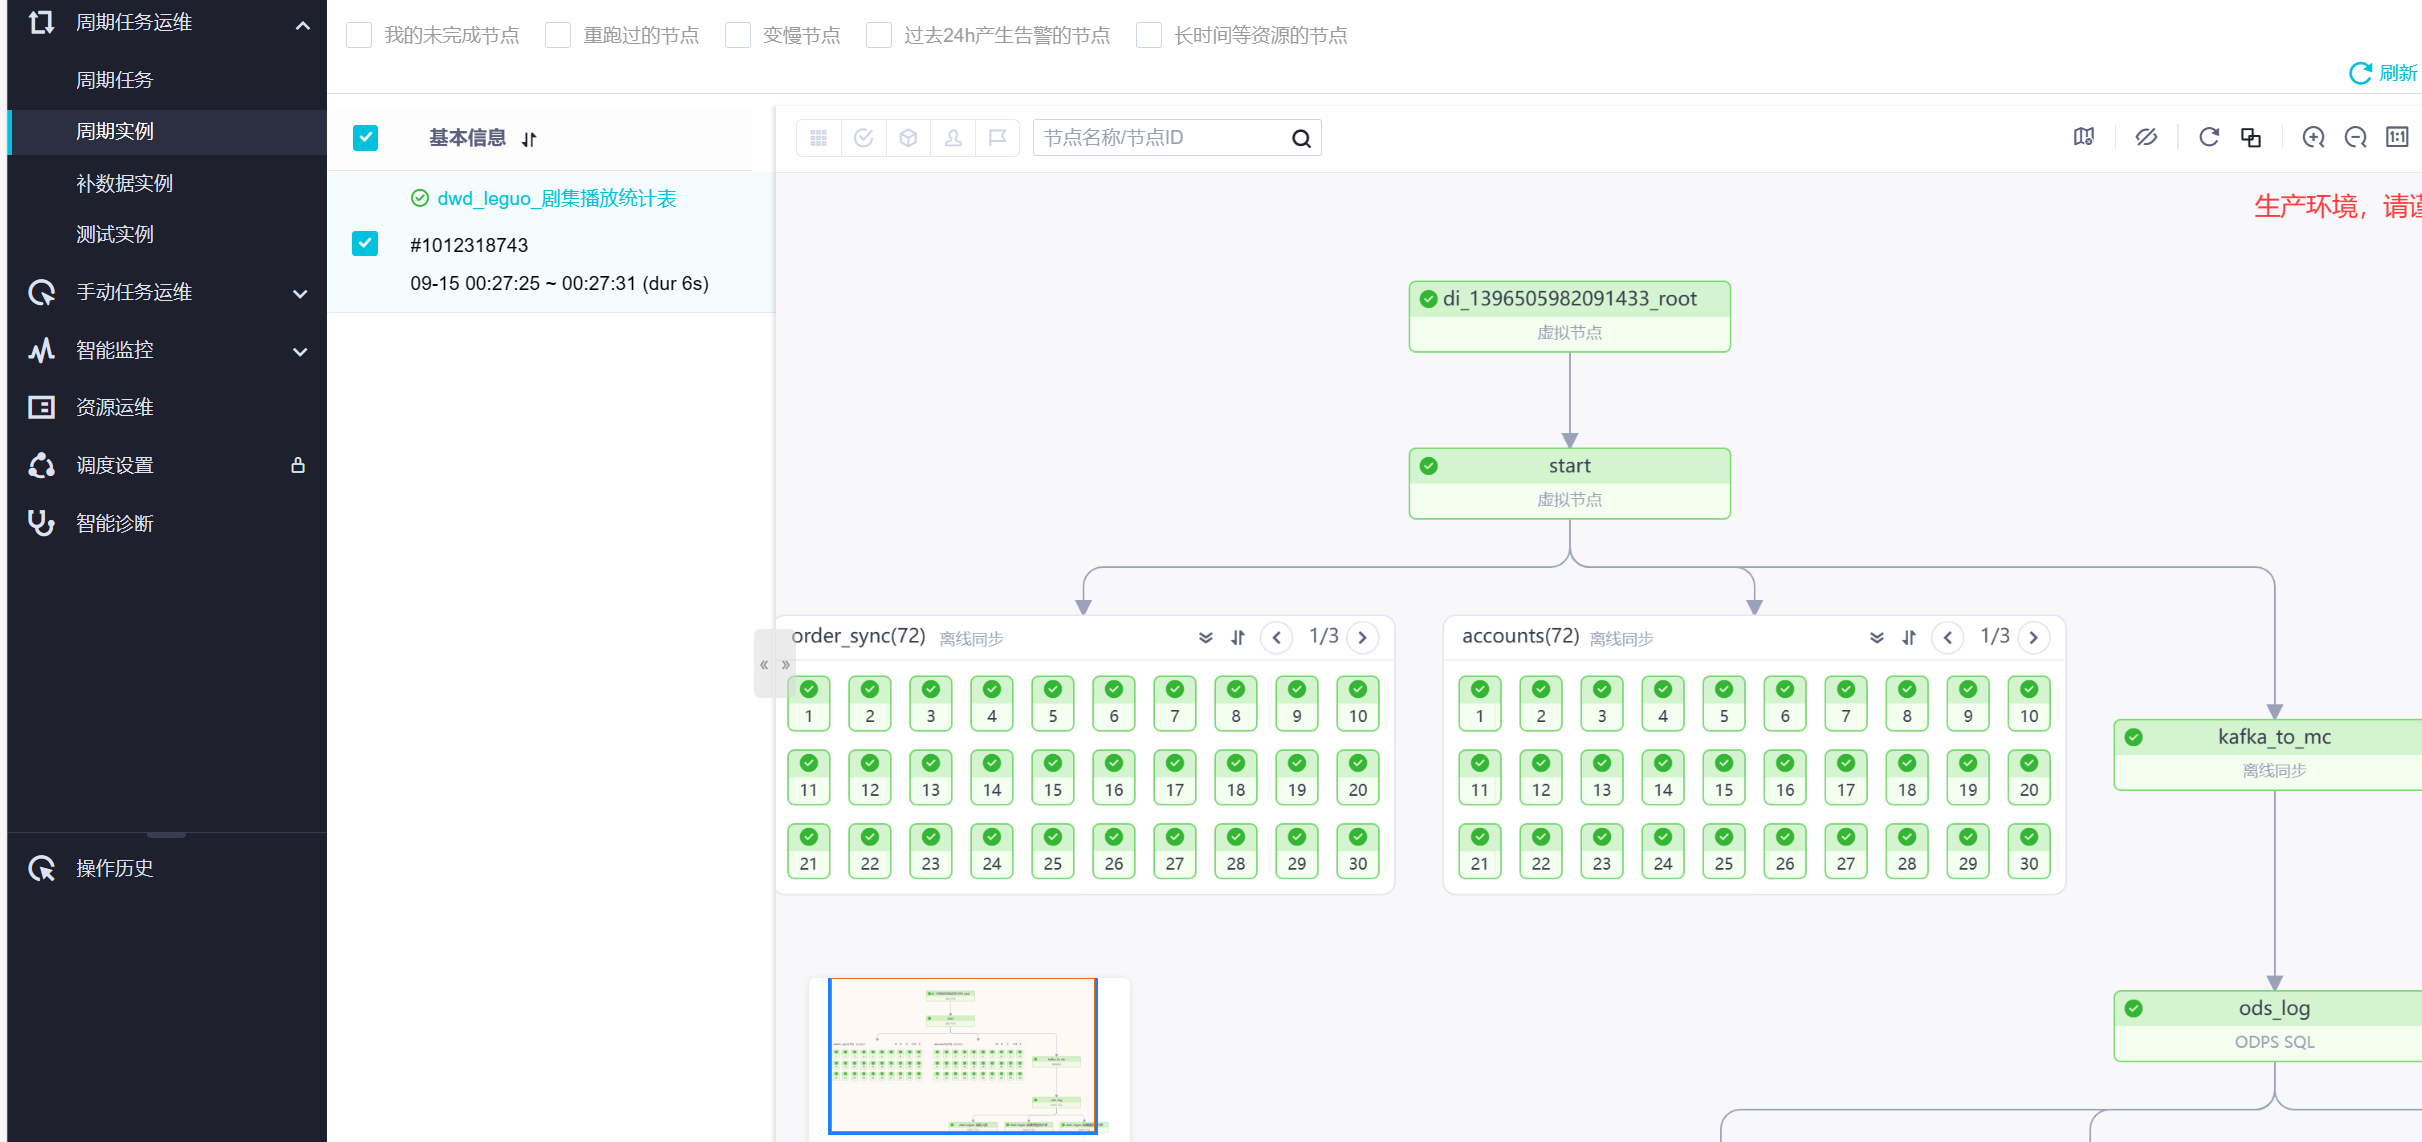Select the di_1396505982091433_root node

pos(1569,316)
